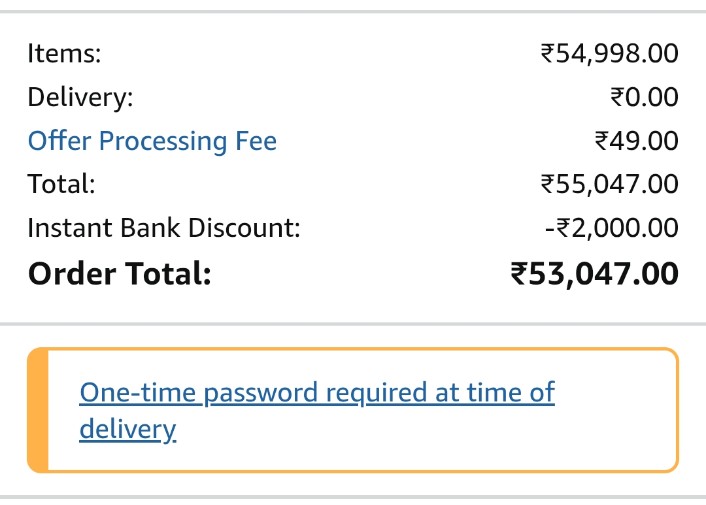
Task: Click the divider line below the OTP notice
Action: coord(353,496)
